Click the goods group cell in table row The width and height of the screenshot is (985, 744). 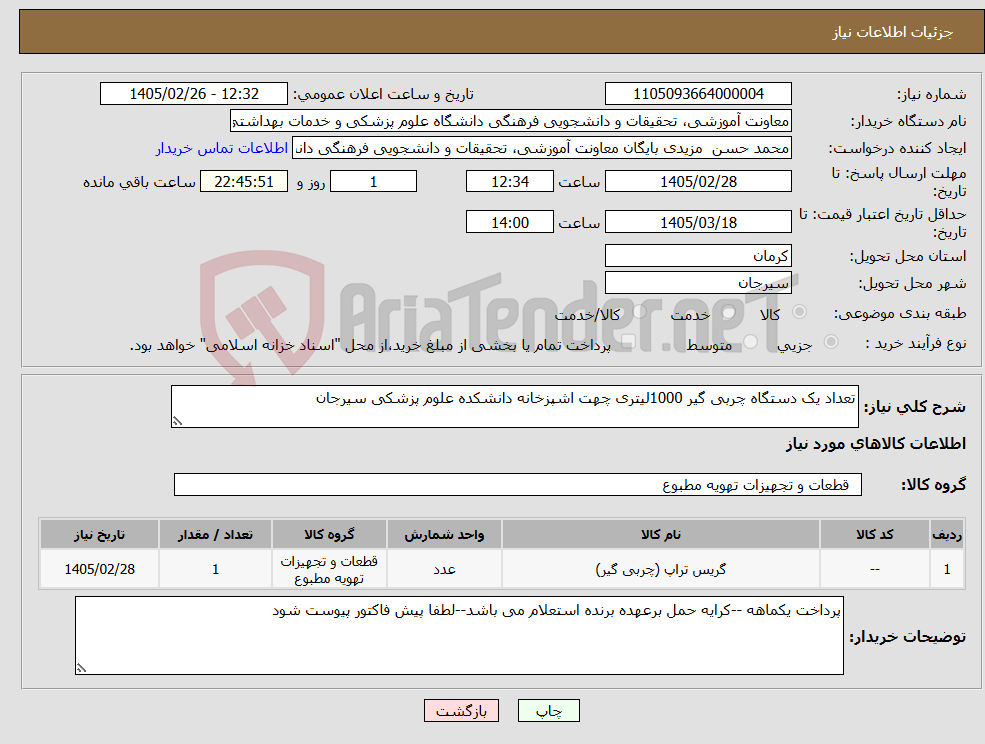pyautogui.click(x=329, y=569)
